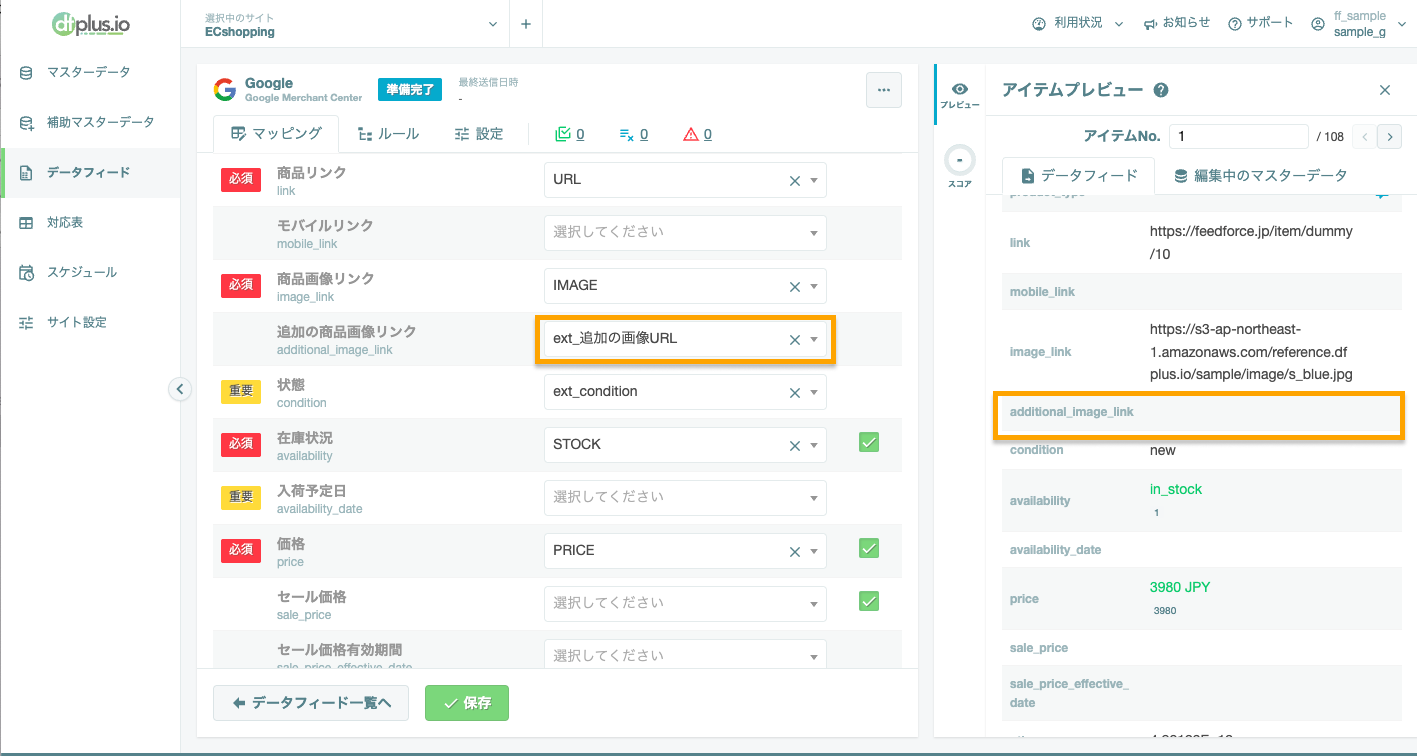This screenshot has height=756, width=1417.
Task: Click green check count indicator
Action: click(x=569, y=134)
